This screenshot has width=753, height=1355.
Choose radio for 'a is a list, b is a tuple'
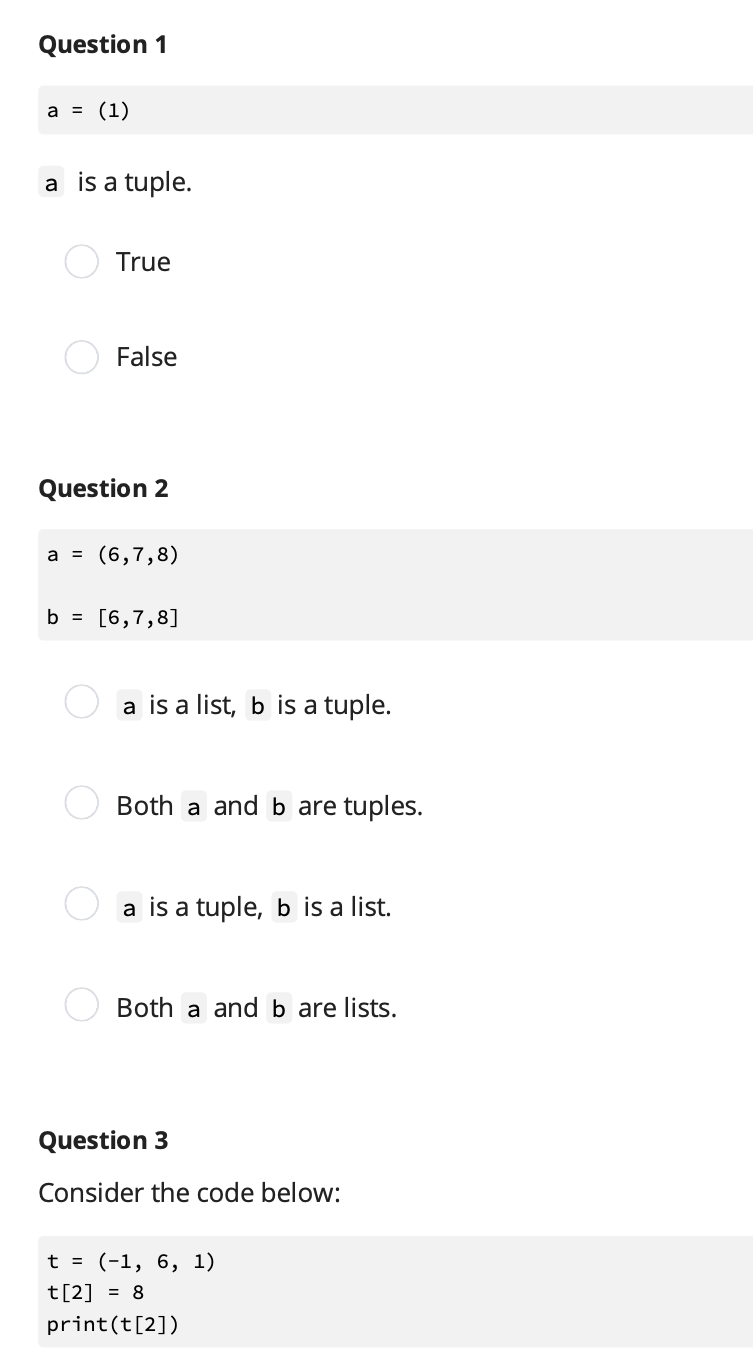pos(82,703)
